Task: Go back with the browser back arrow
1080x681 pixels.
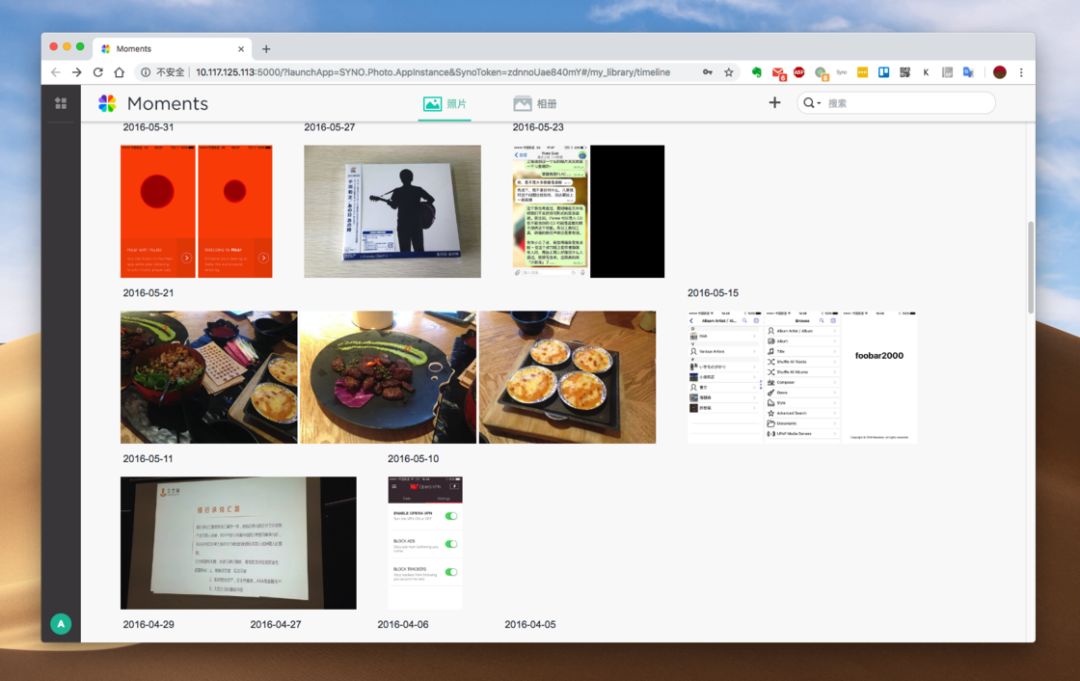Action: pos(56,72)
